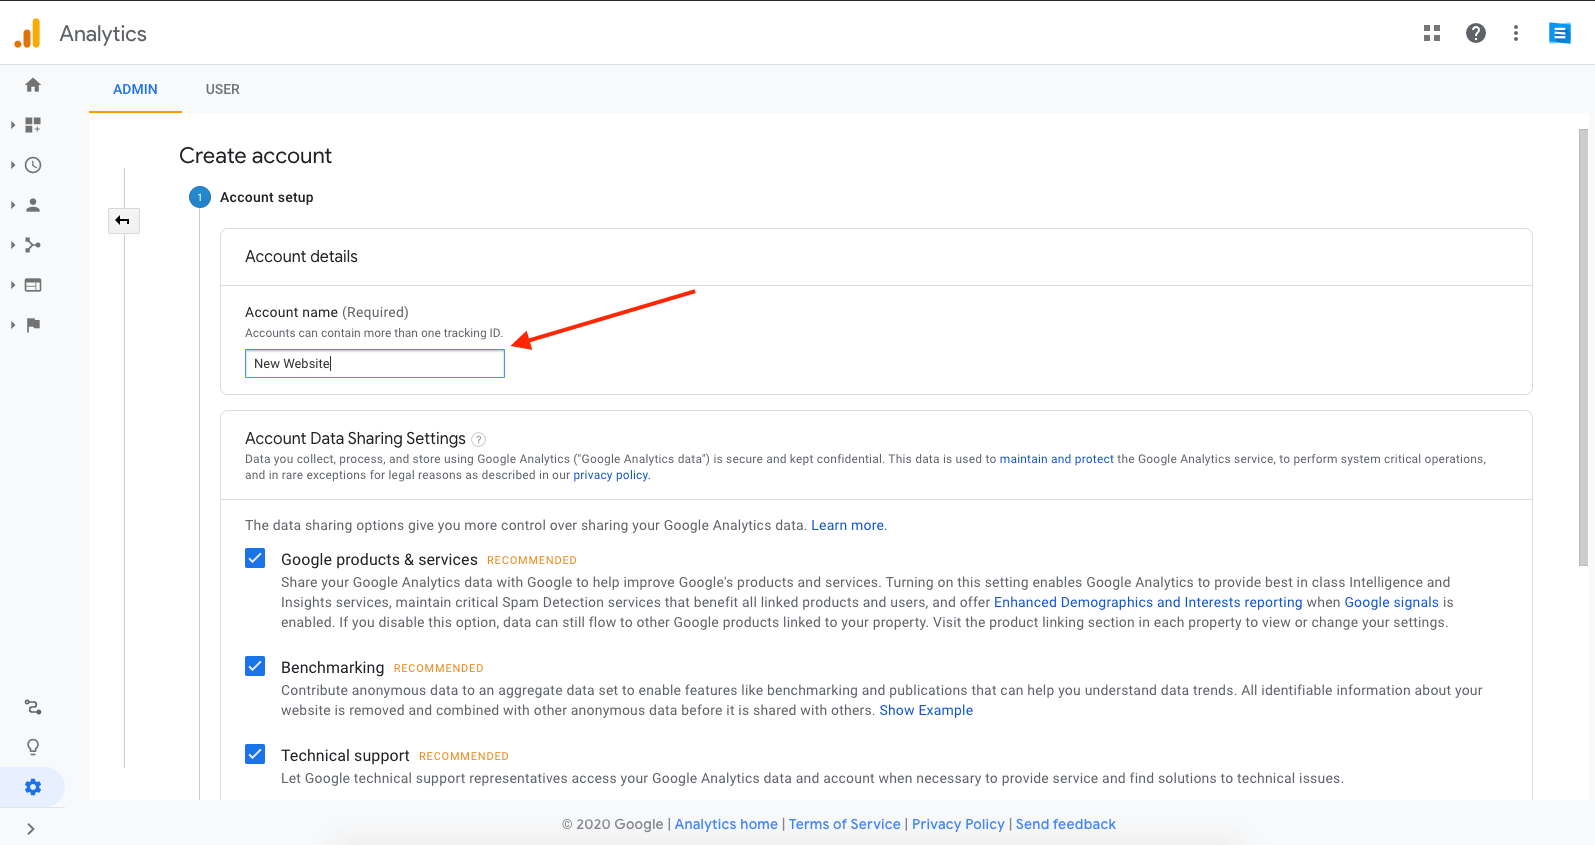
Task: Open Behavior window icon in sidebar
Action: [x=33, y=285]
